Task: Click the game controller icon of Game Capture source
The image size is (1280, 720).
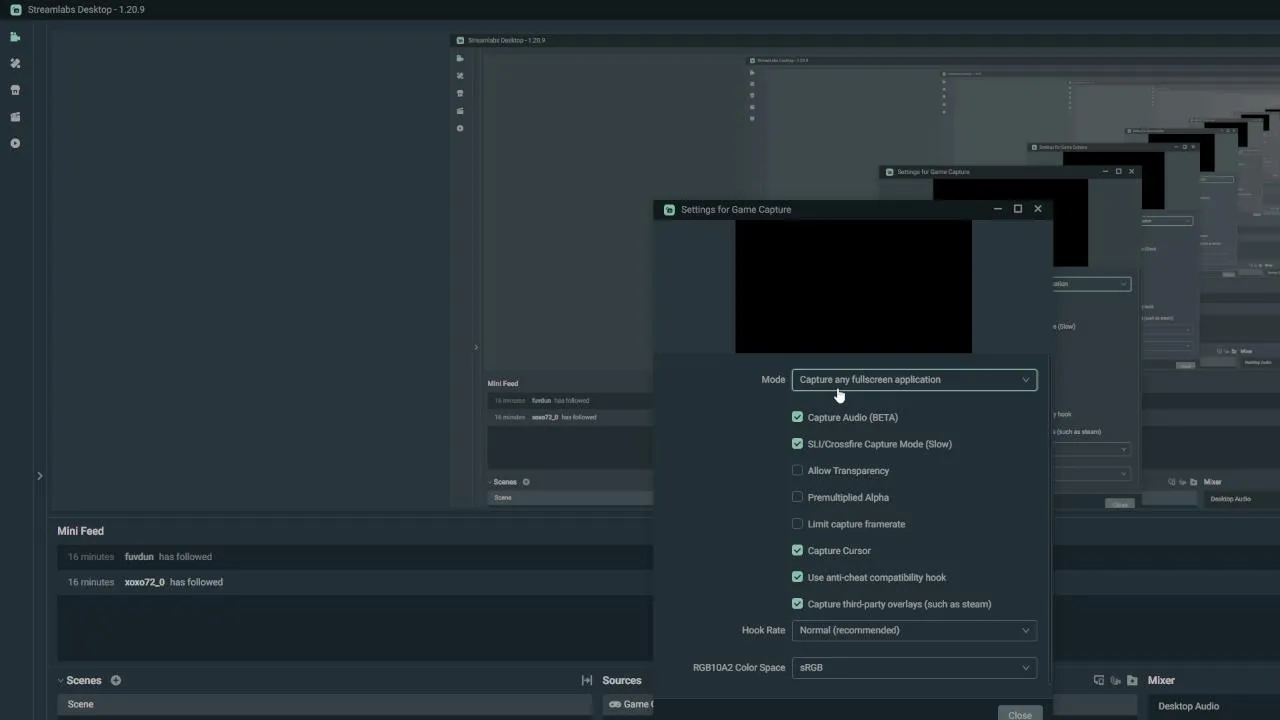Action: (615, 704)
